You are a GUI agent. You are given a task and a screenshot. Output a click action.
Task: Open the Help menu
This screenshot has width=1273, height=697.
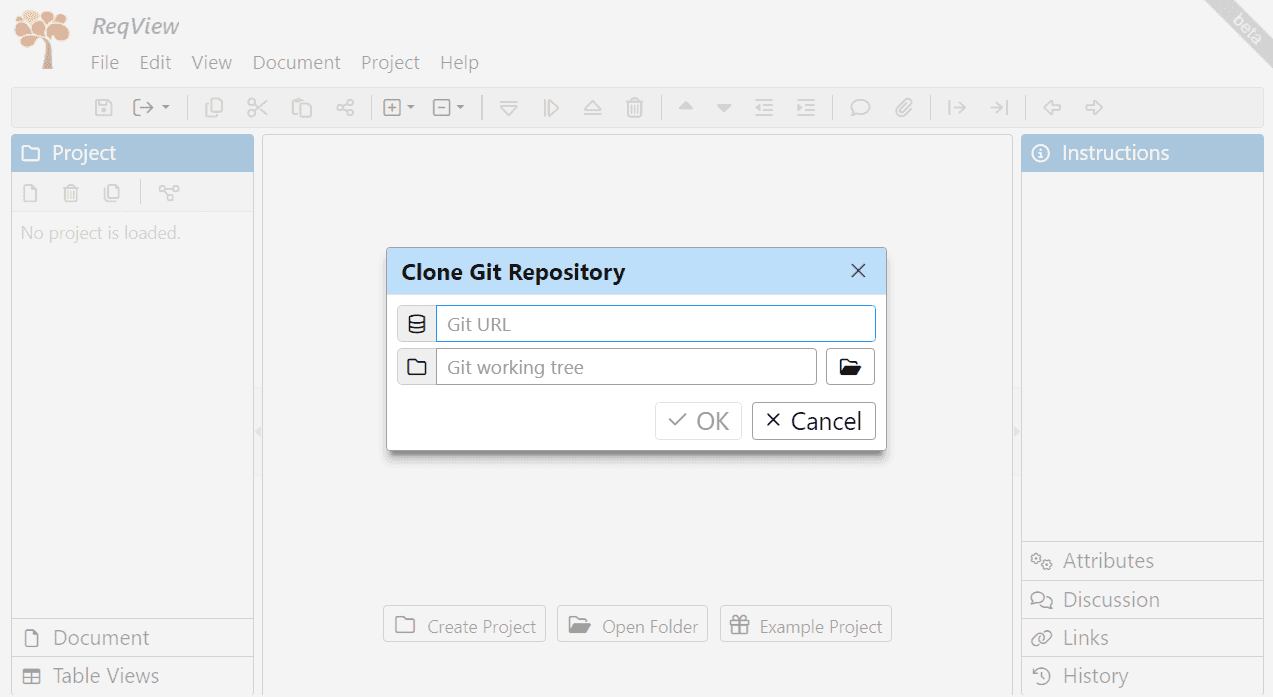click(x=460, y=62)
